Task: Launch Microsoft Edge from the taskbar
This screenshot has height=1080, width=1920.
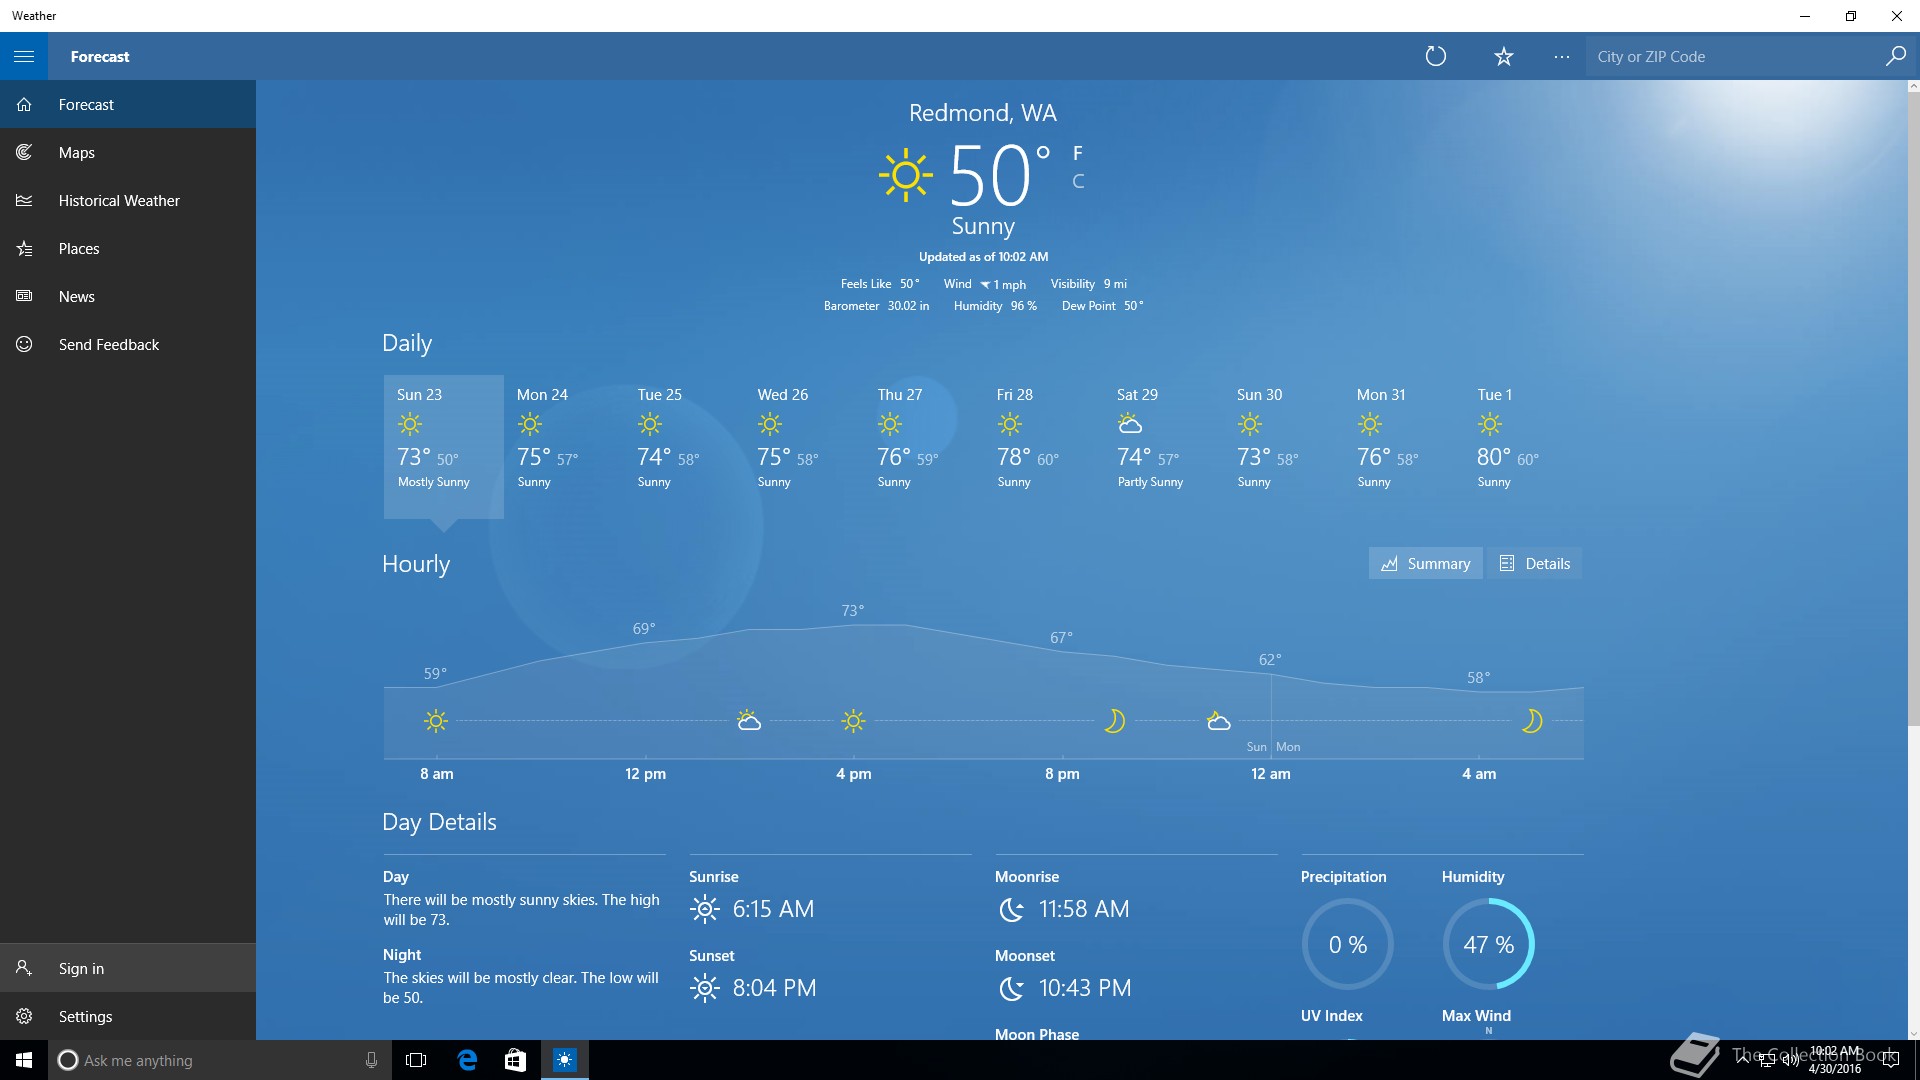Action: tap(467, 1060)
